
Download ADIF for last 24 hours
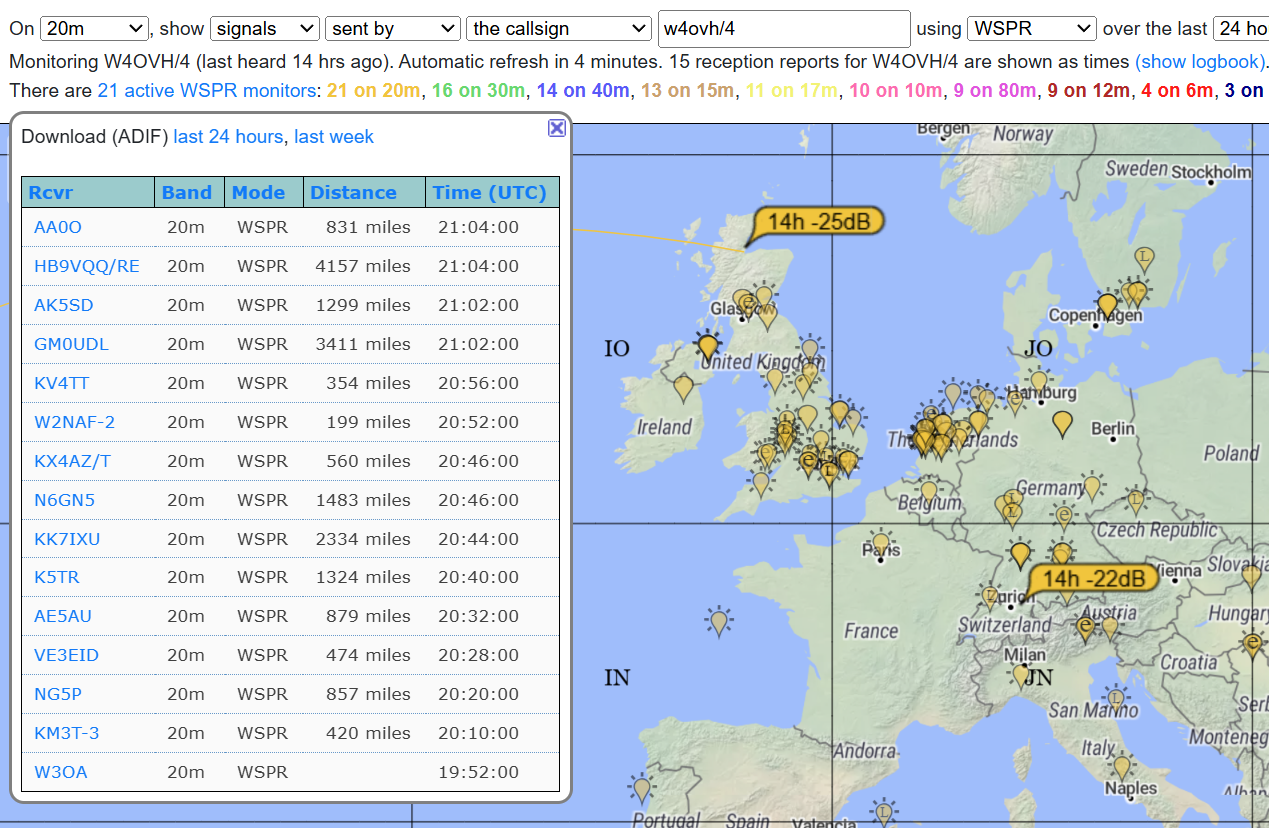pos(228,137)
